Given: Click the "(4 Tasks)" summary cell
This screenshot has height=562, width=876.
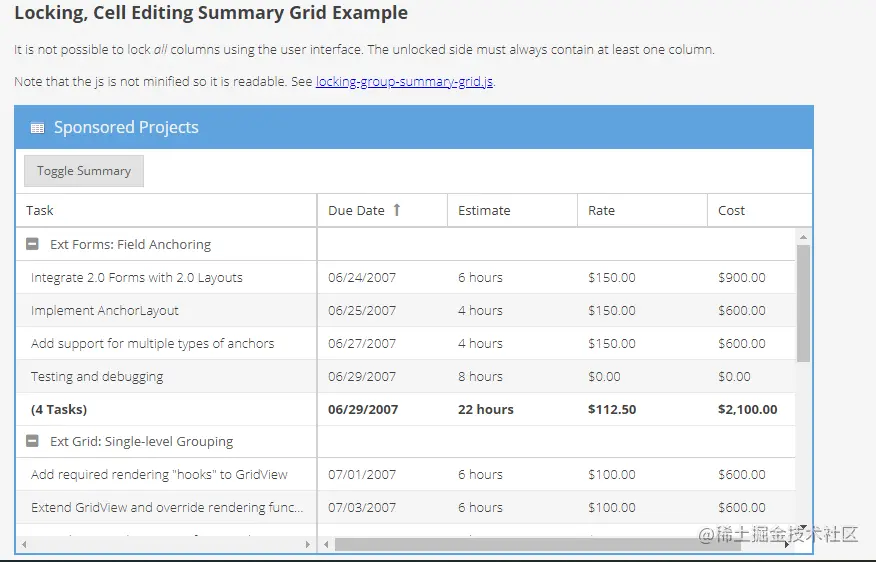Looking at the screenshot, I should [166, 409].
